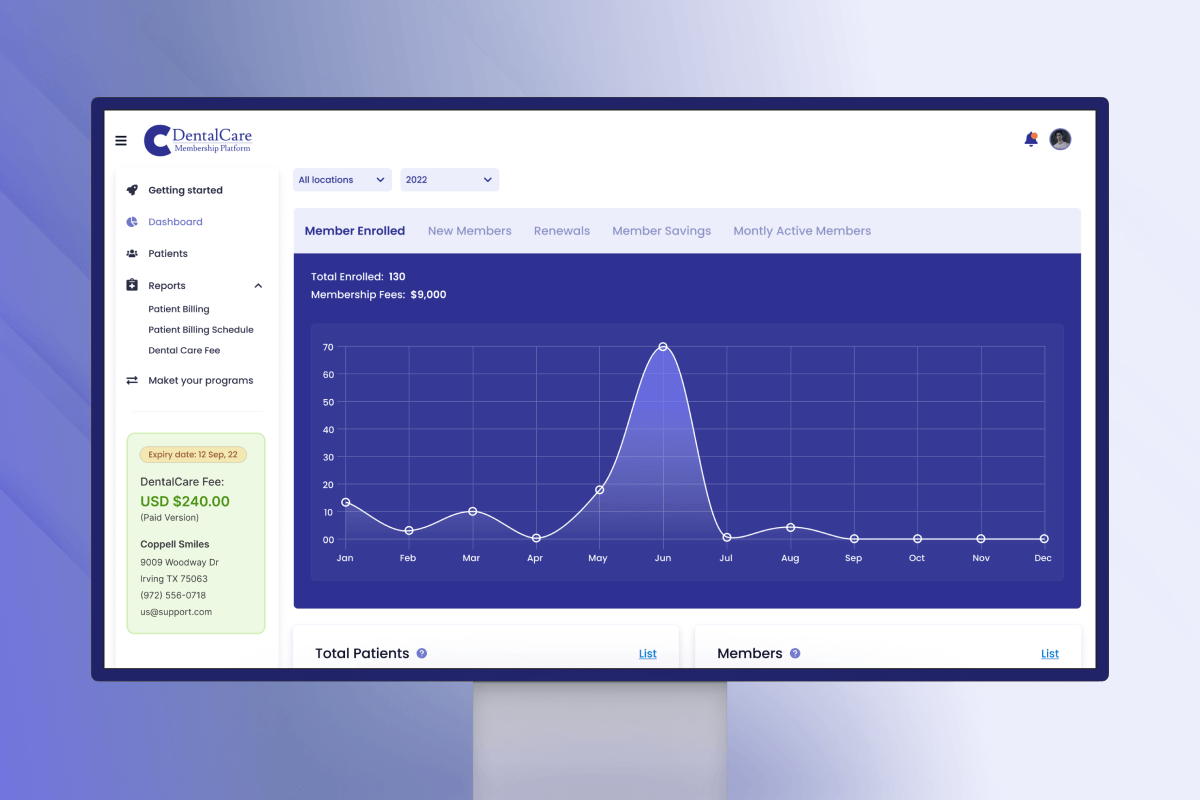Switch to the New Members tab
This screenshot has width=1200, height=800.
(x=469, y=231)
